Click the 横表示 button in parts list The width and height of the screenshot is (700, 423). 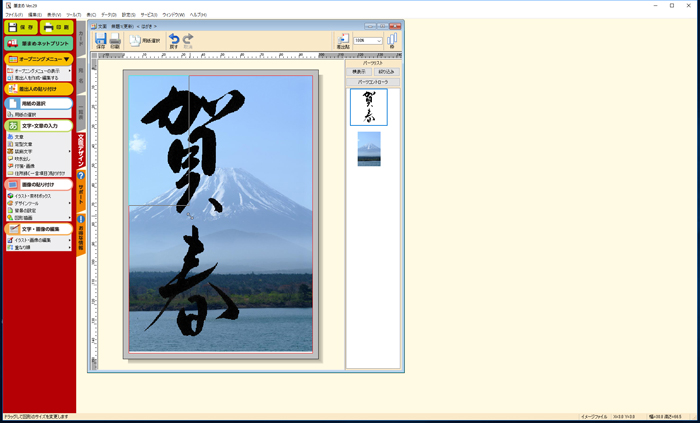[358, 72]
